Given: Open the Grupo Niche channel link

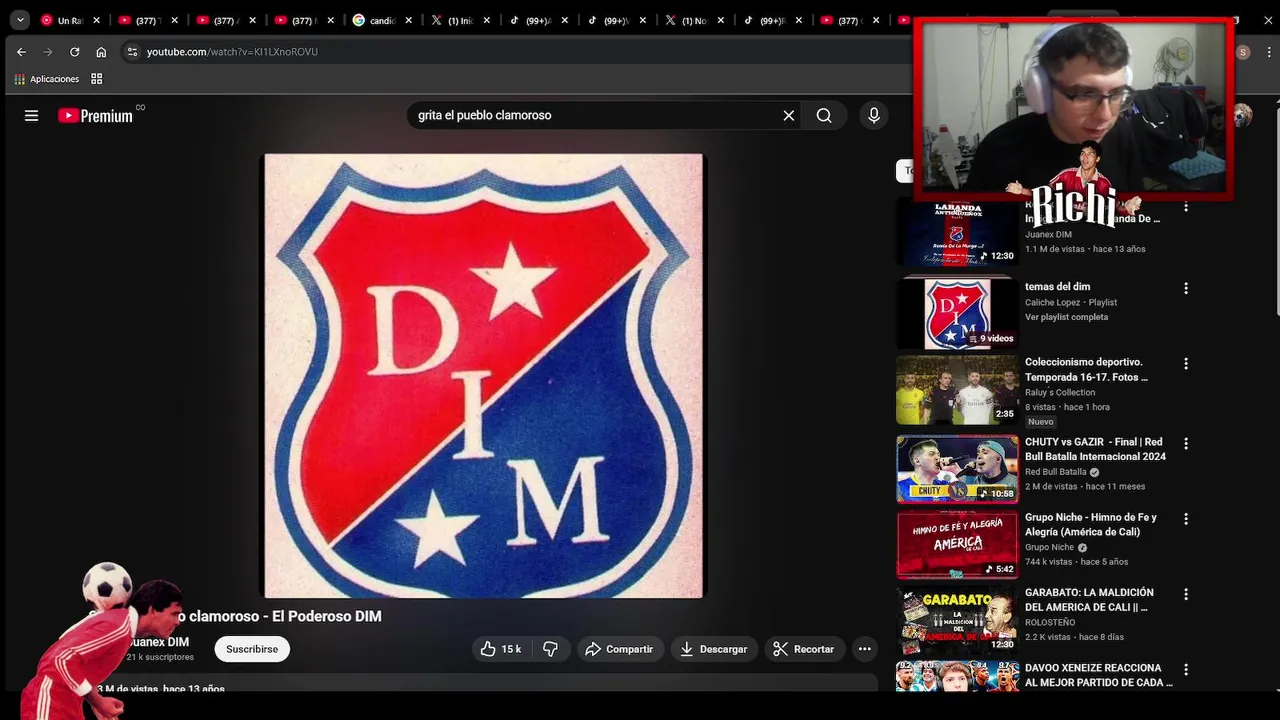Looking at the screenshot, I should click(1049, 548).
